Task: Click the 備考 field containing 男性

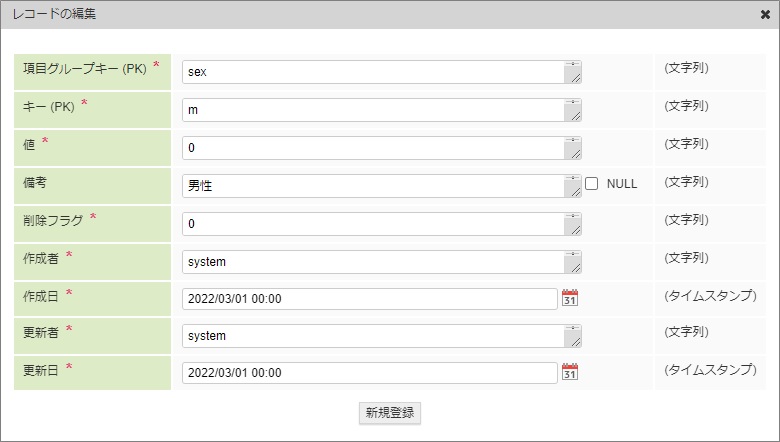Action: (x=372, y=186)
